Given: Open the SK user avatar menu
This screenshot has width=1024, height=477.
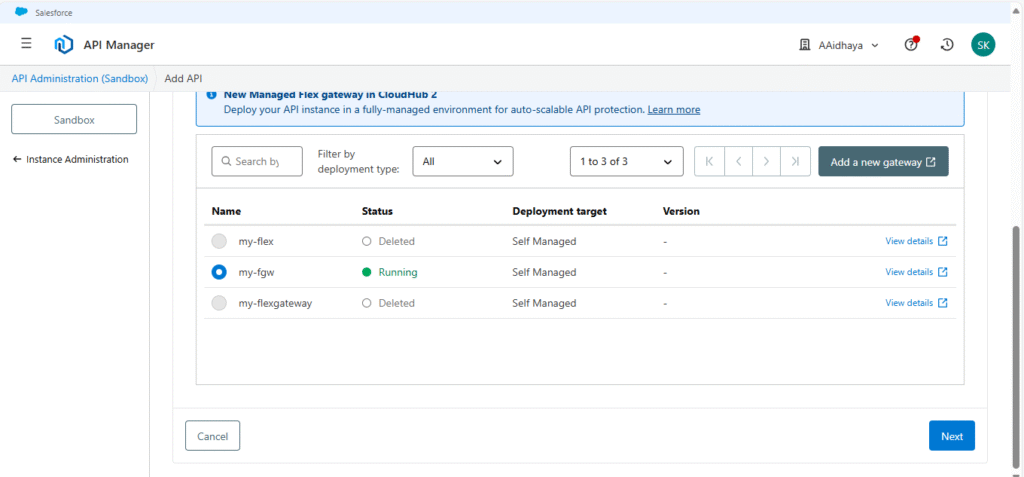Looking at the screenshot, I should pos(983,44).
